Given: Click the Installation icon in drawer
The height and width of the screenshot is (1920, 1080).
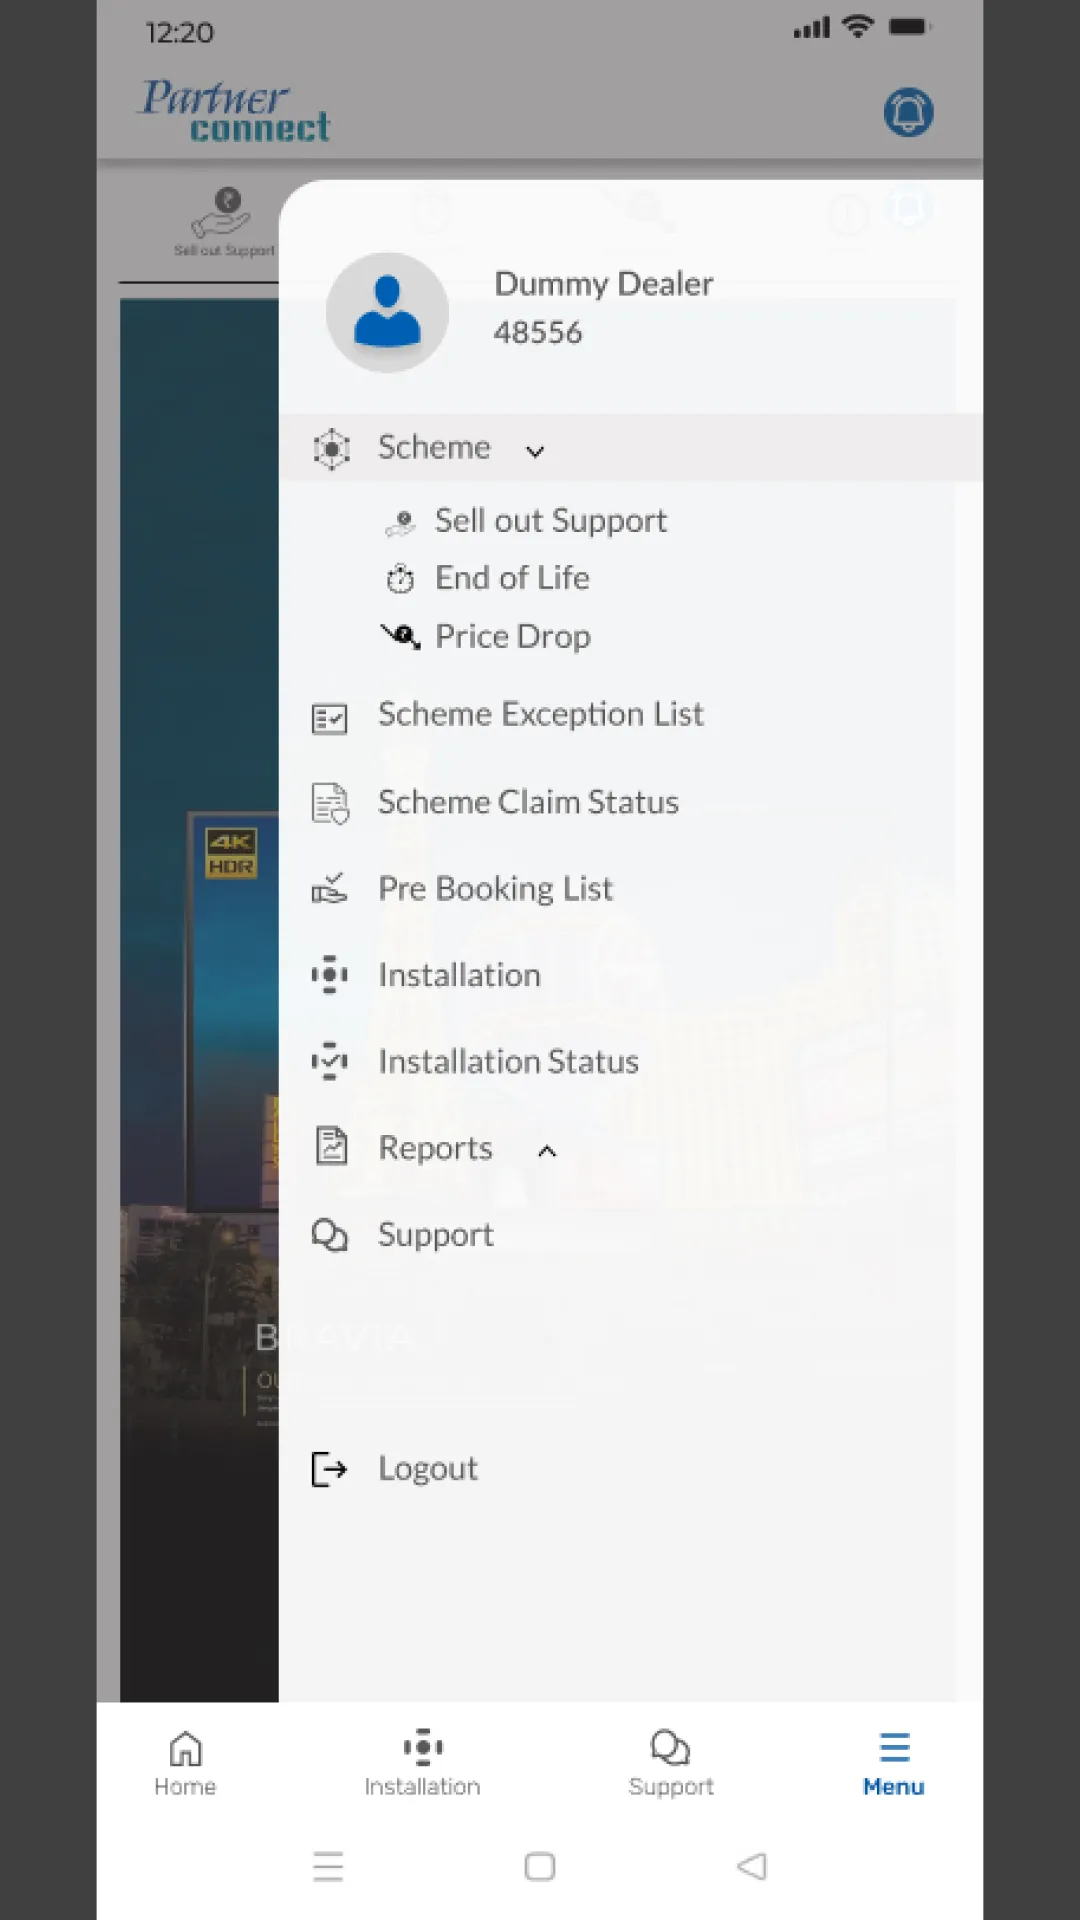Looking at the screenshot, I should [x=329, y=974].
